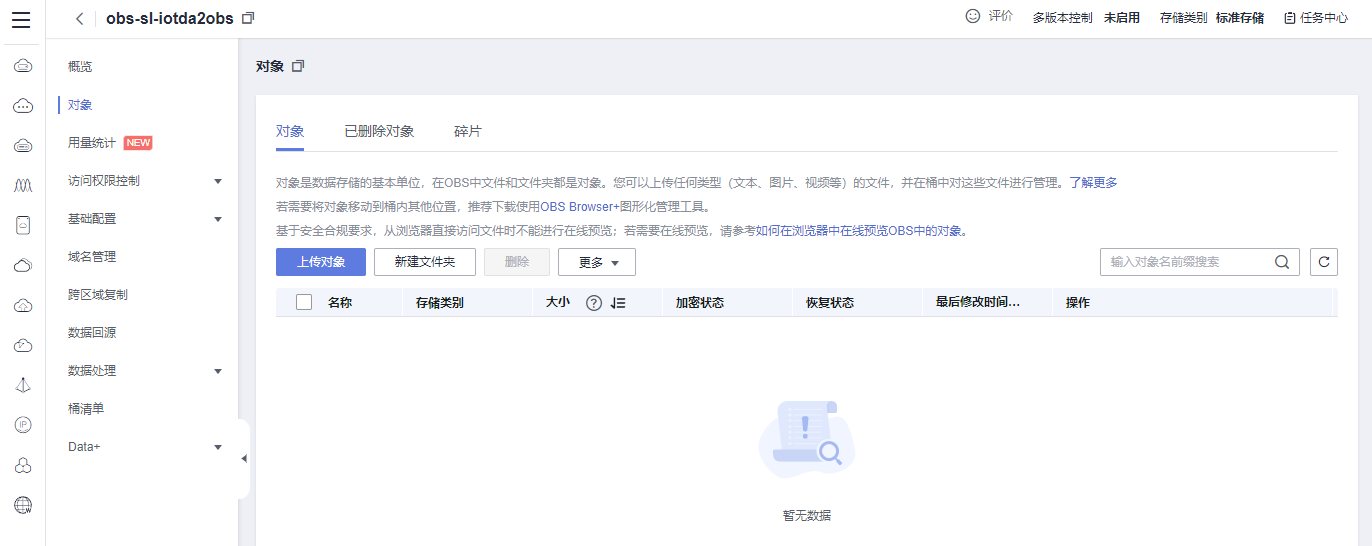Open the hamburger main menu
This screenshot has height=546, width=1372.
[x=21, y=19]
